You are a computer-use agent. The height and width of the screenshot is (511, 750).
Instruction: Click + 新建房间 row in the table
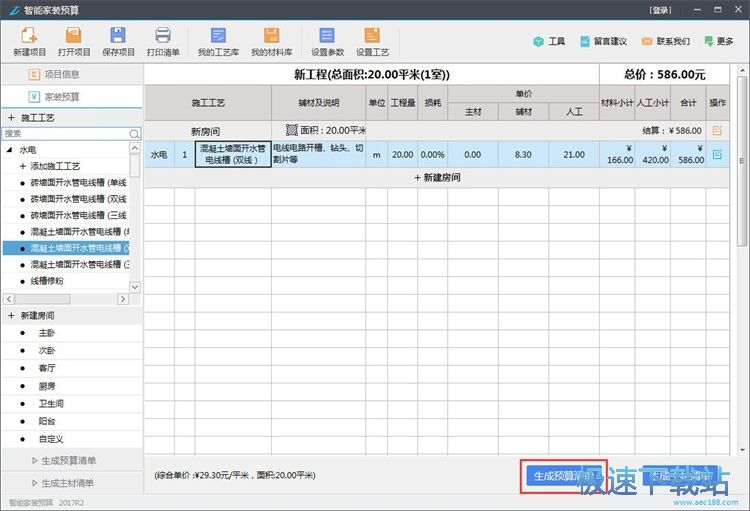[x=437, y=178]
